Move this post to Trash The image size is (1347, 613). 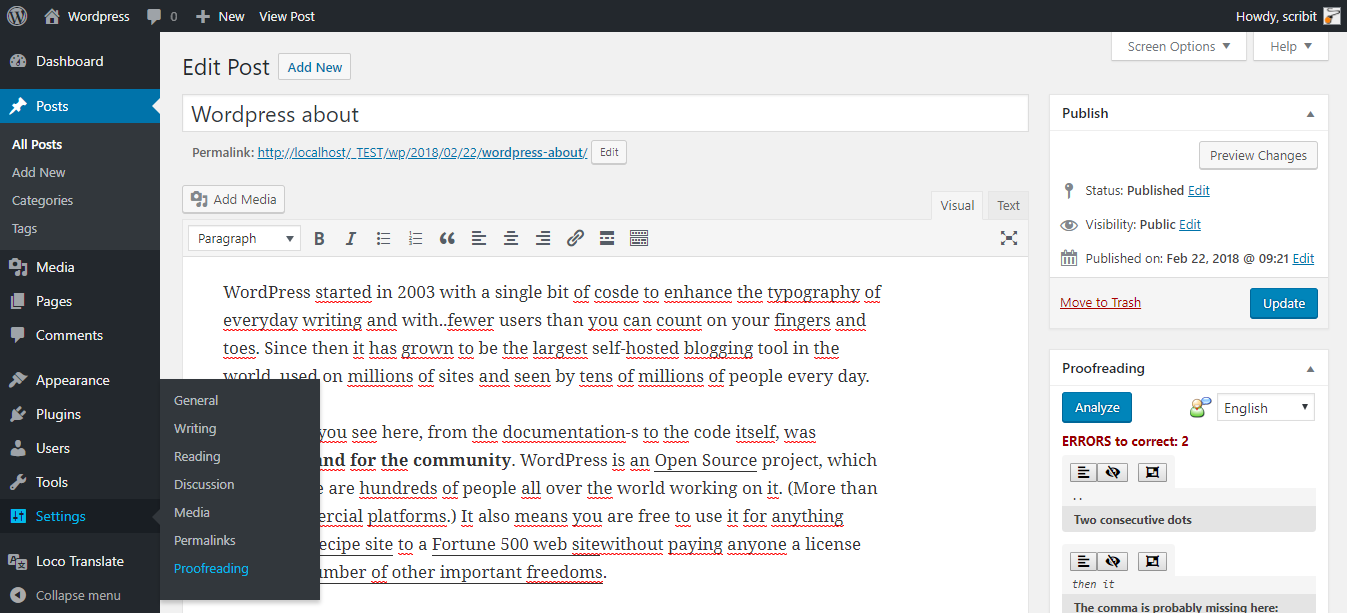click(1100, 302)
